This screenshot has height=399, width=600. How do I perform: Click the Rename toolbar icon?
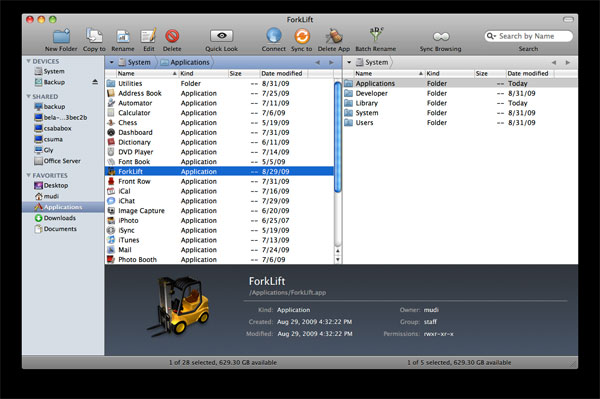[x=123, y=36]
